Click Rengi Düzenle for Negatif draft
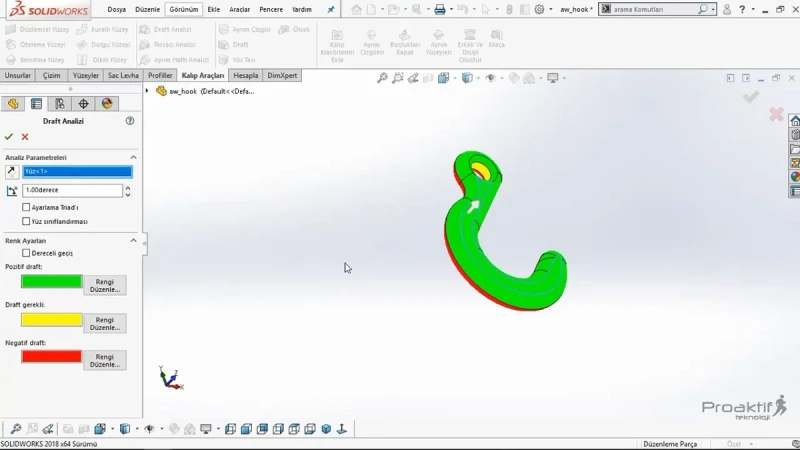 pos(105,360)
